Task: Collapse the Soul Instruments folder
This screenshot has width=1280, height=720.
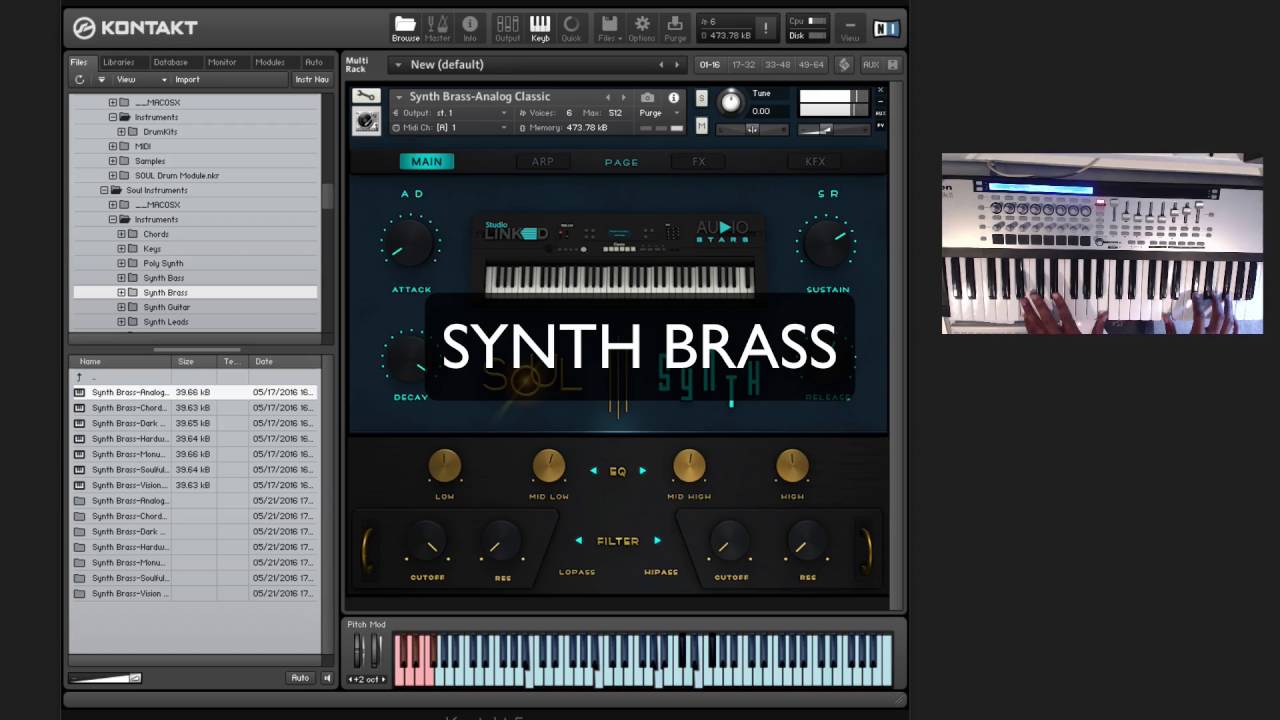Action: pyautogui.click(x=104, y=190)
